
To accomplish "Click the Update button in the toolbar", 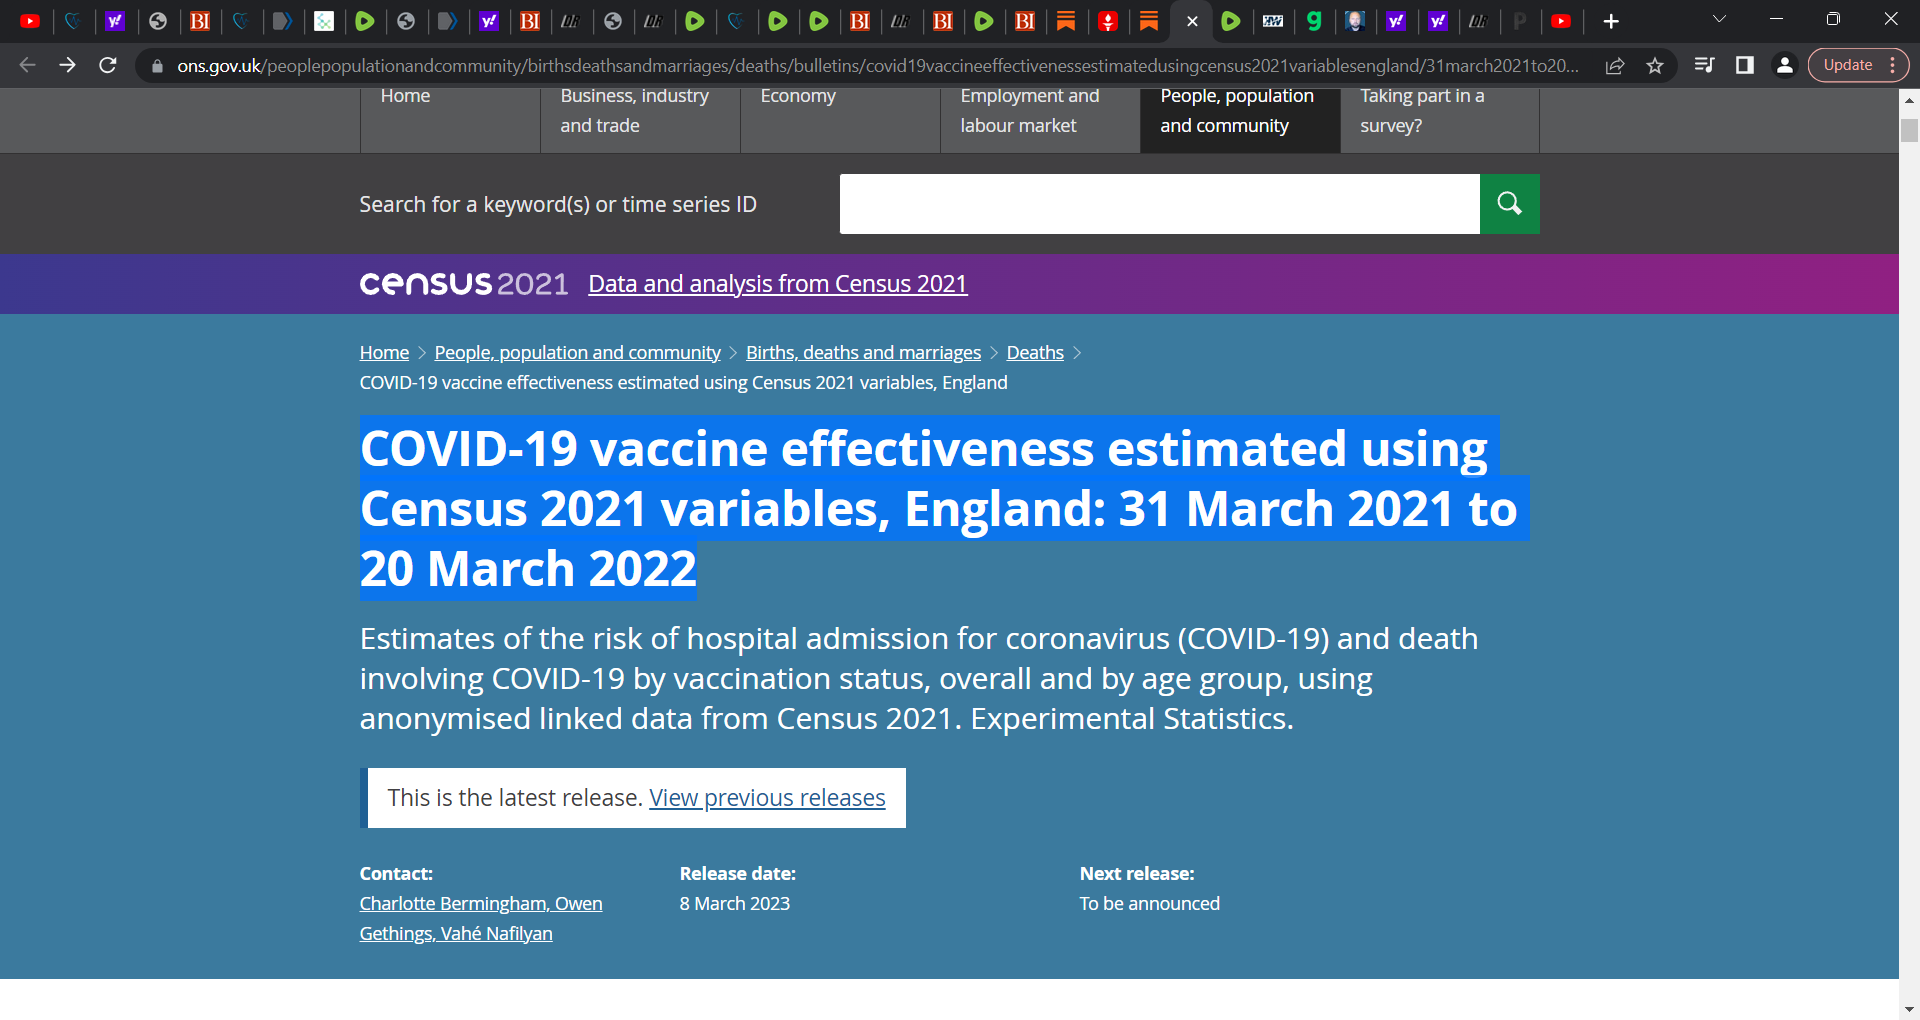I will [1847, 65].
